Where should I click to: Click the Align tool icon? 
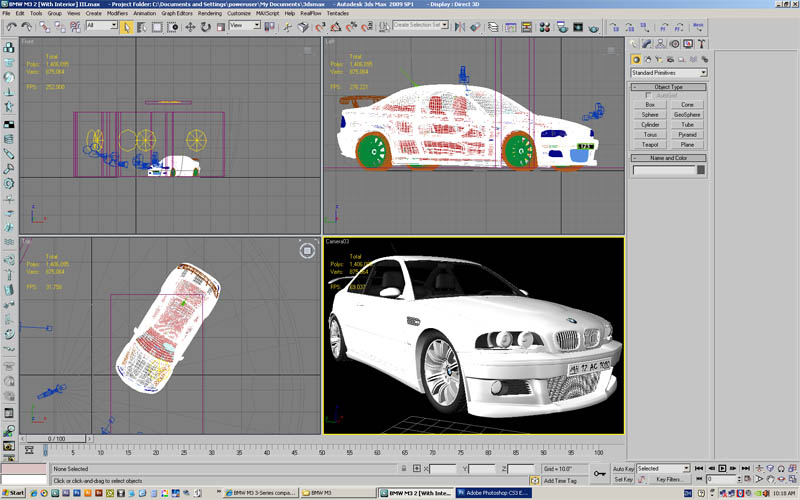(475, 27)
